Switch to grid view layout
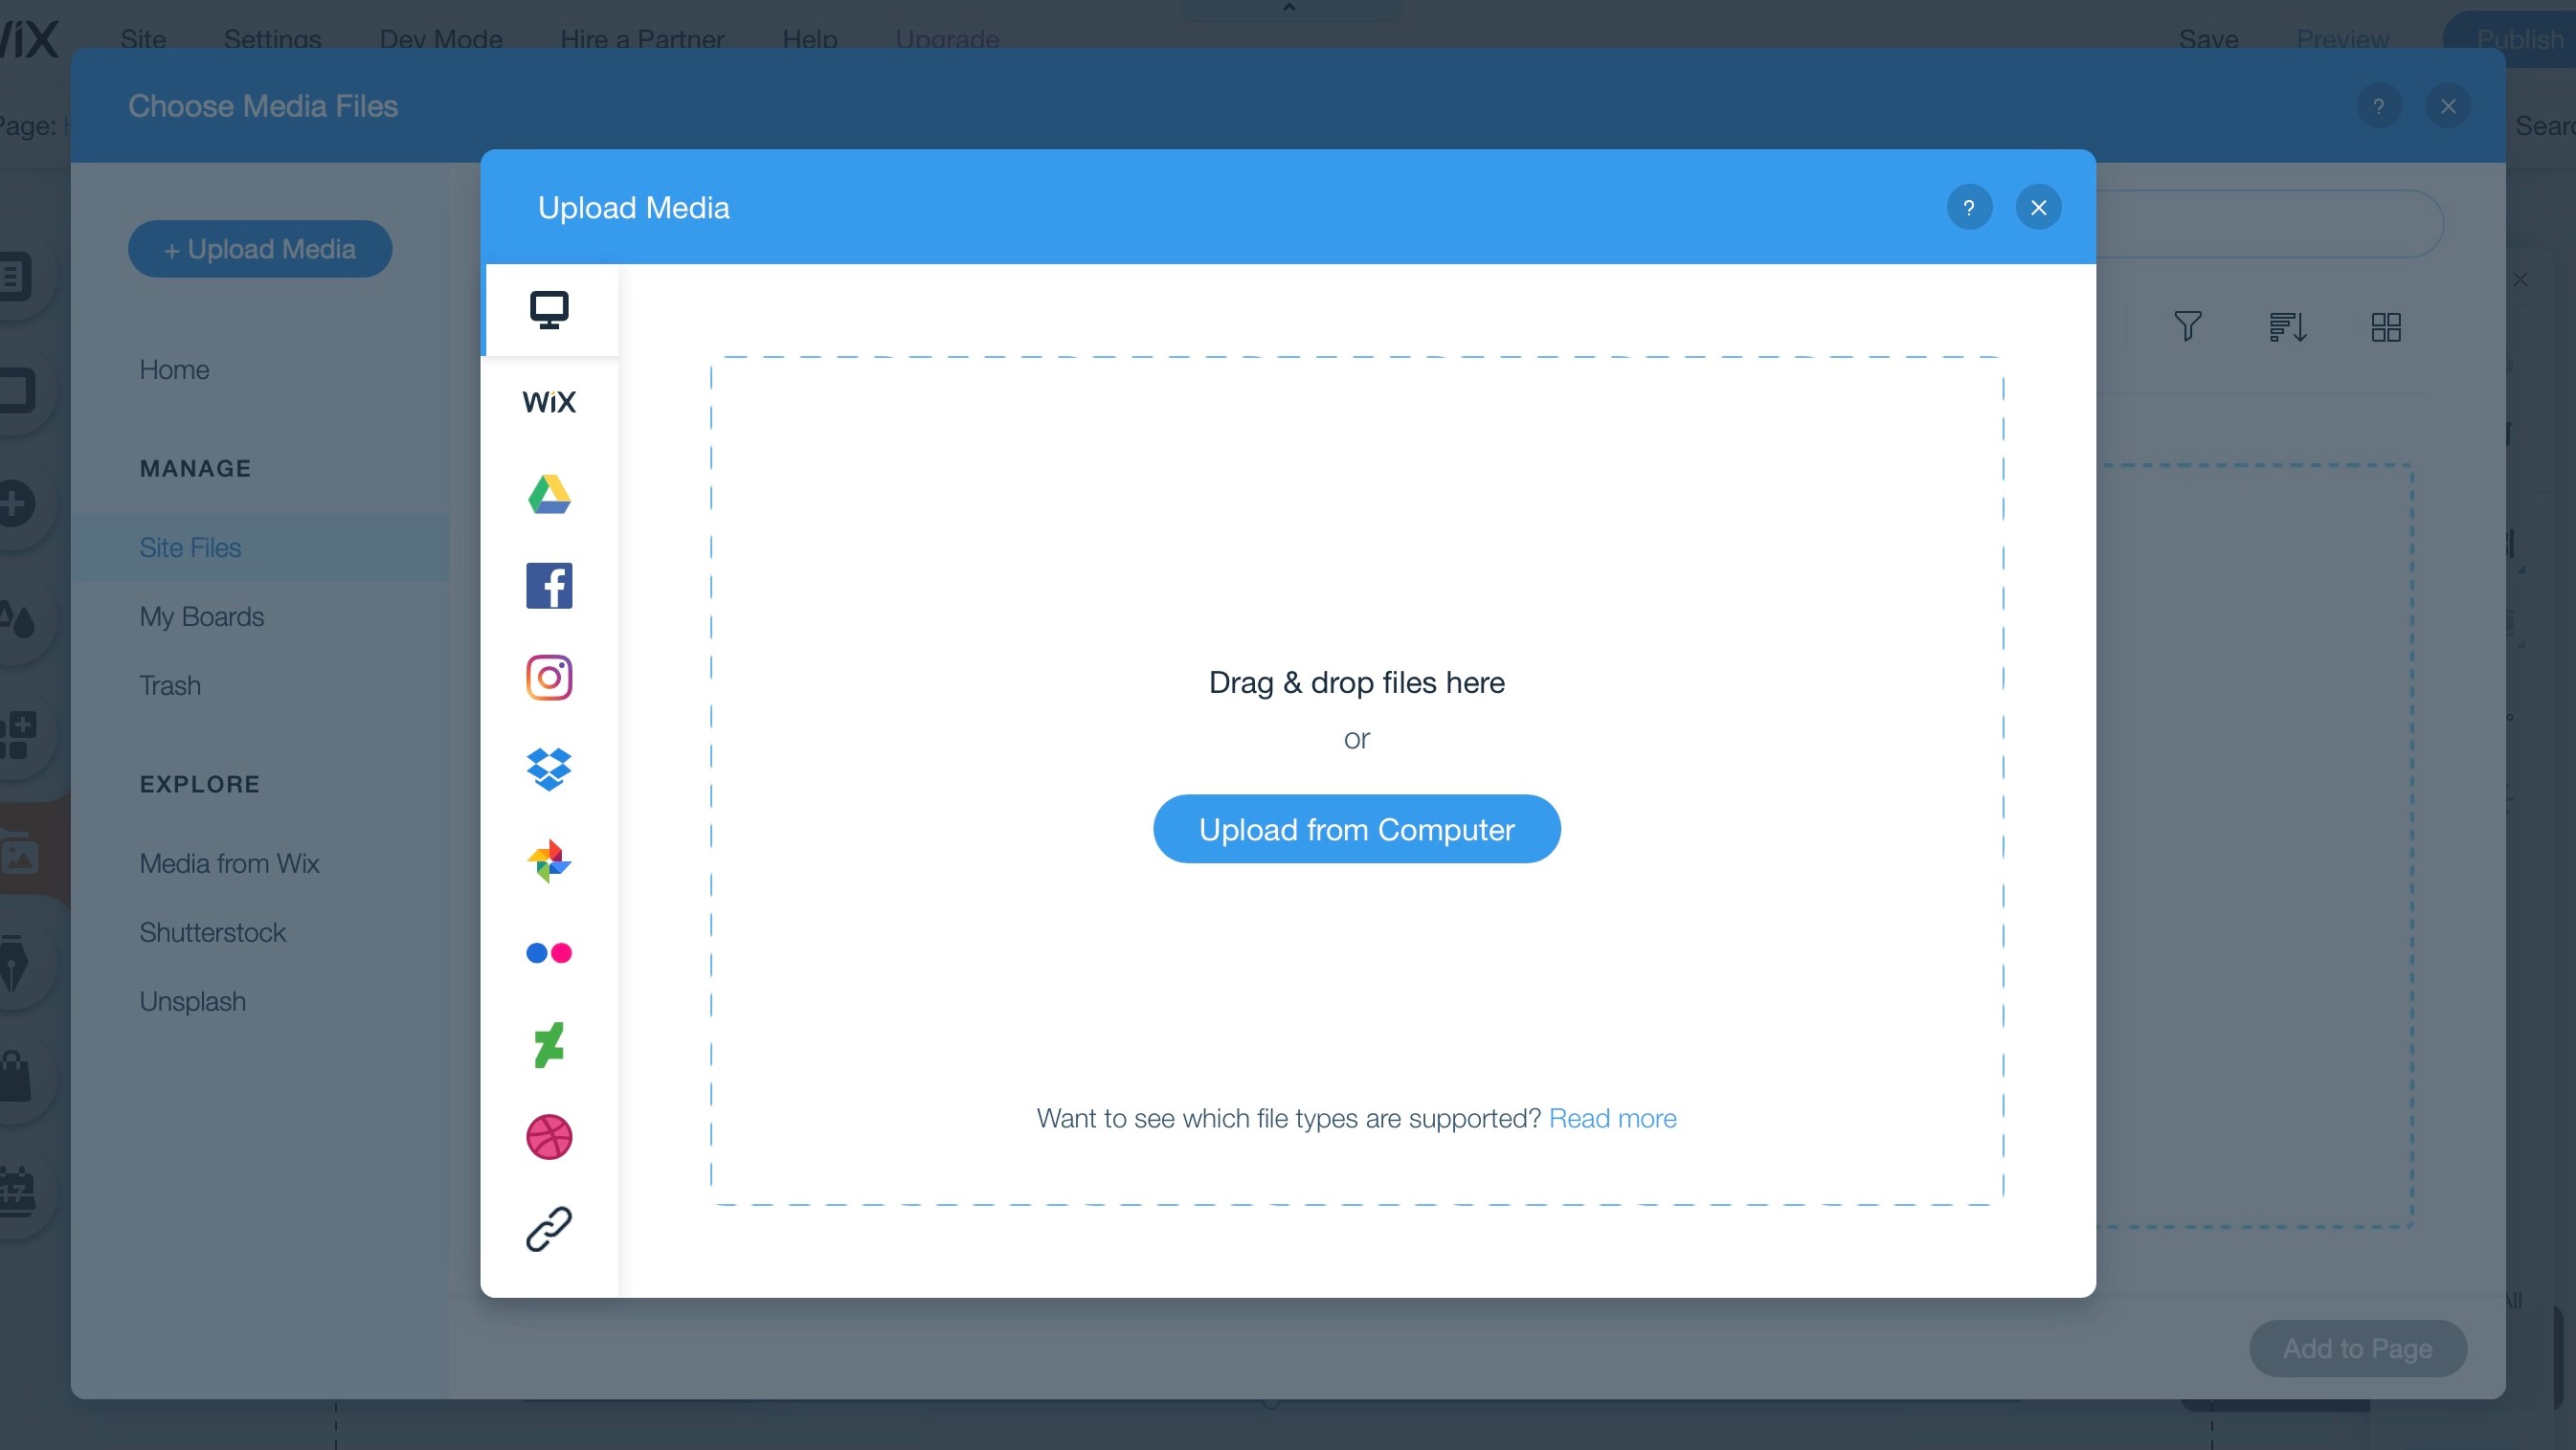The height and width of the screenshot is (1450, 2576). coord(2386,325)
